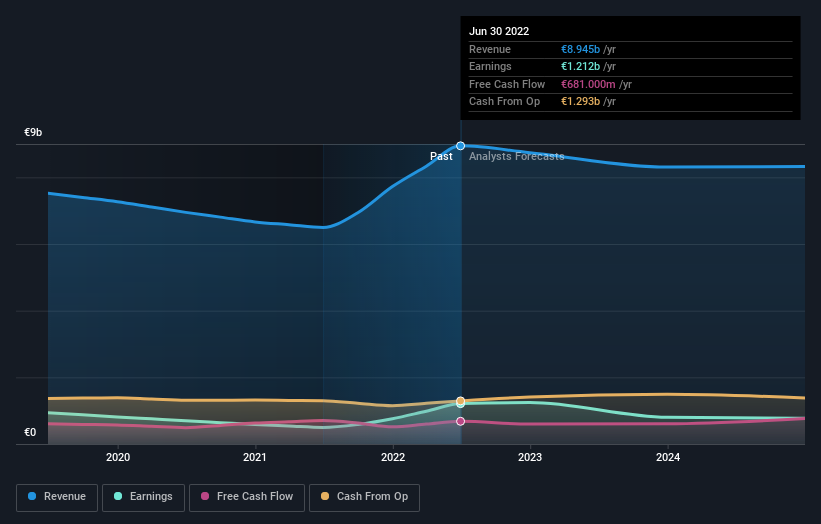Click the Analysts Forecasts label
The width and height of the screenshot is (821, 524).
[517, 156]
